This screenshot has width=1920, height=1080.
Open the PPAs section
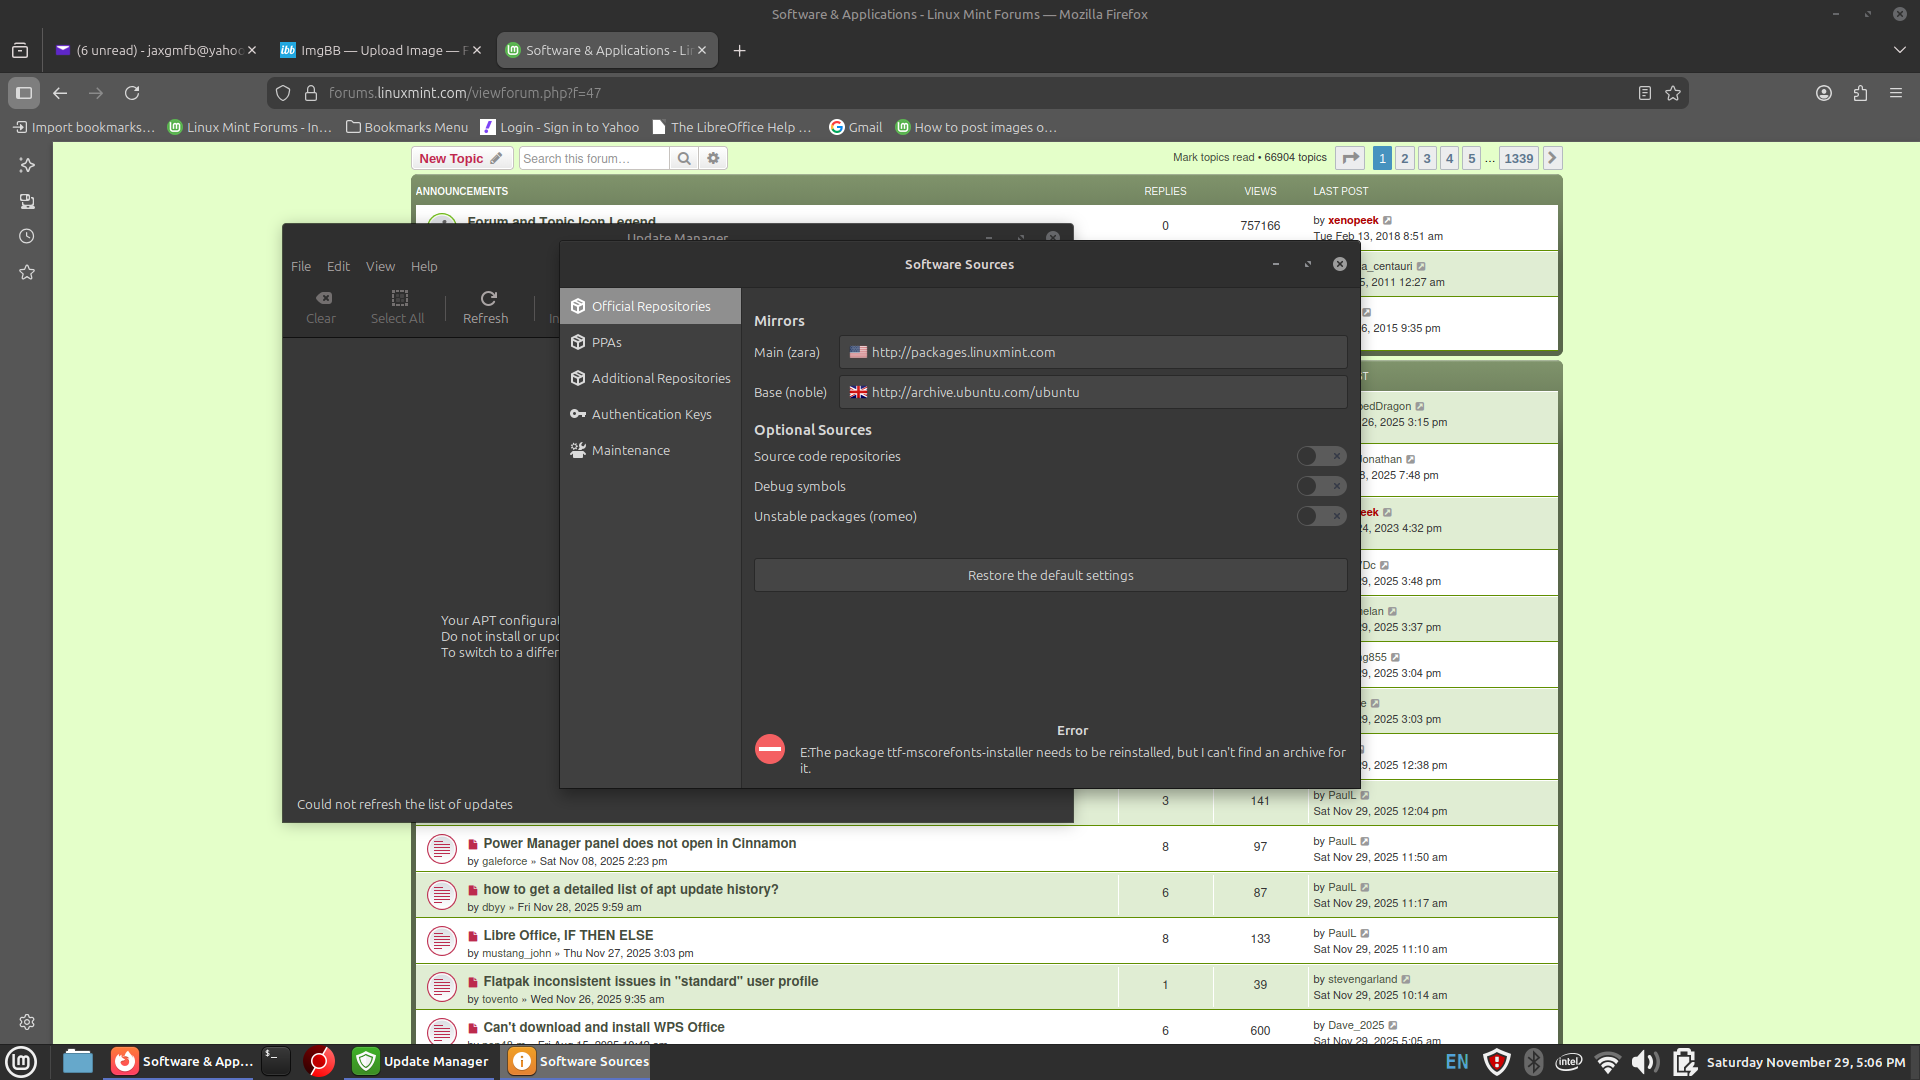650,342
